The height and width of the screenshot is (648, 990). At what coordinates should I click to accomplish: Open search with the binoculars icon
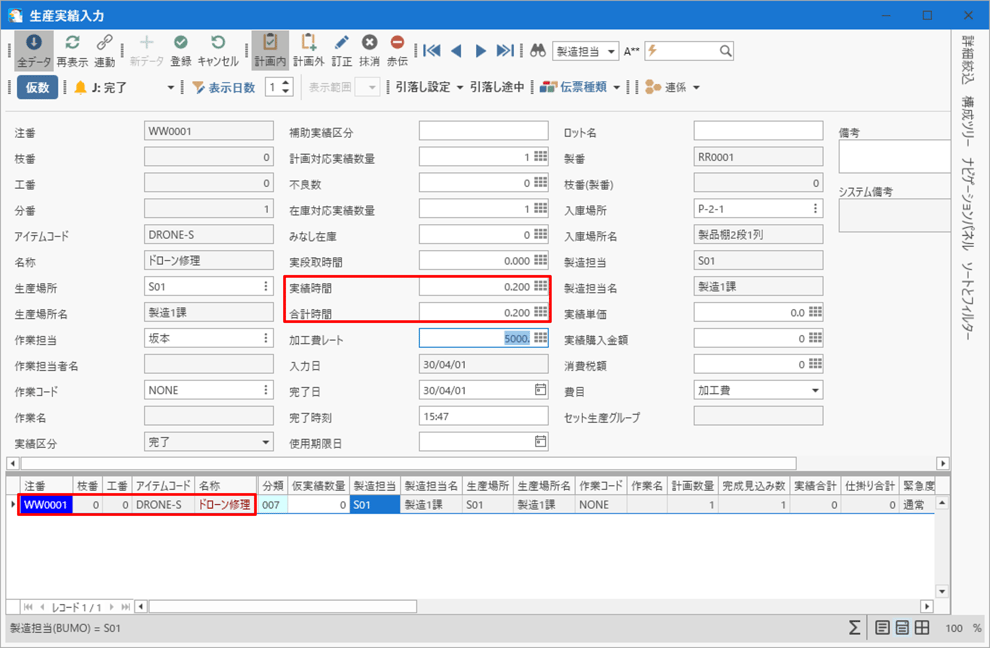pos(537,51)
